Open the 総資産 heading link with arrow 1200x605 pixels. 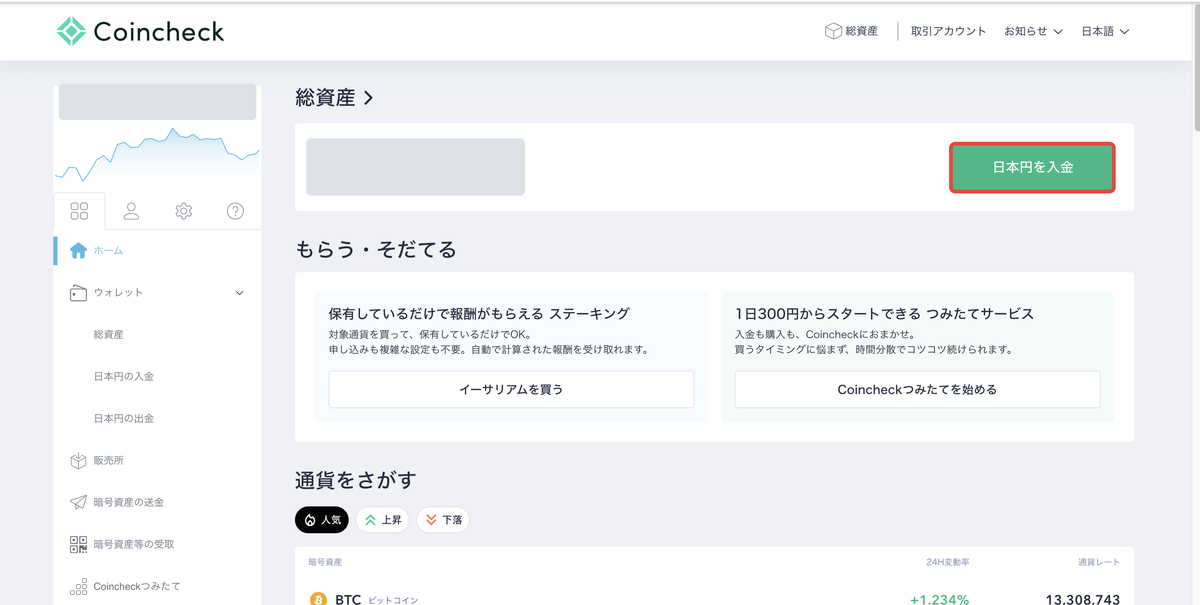tap(334, 98)
